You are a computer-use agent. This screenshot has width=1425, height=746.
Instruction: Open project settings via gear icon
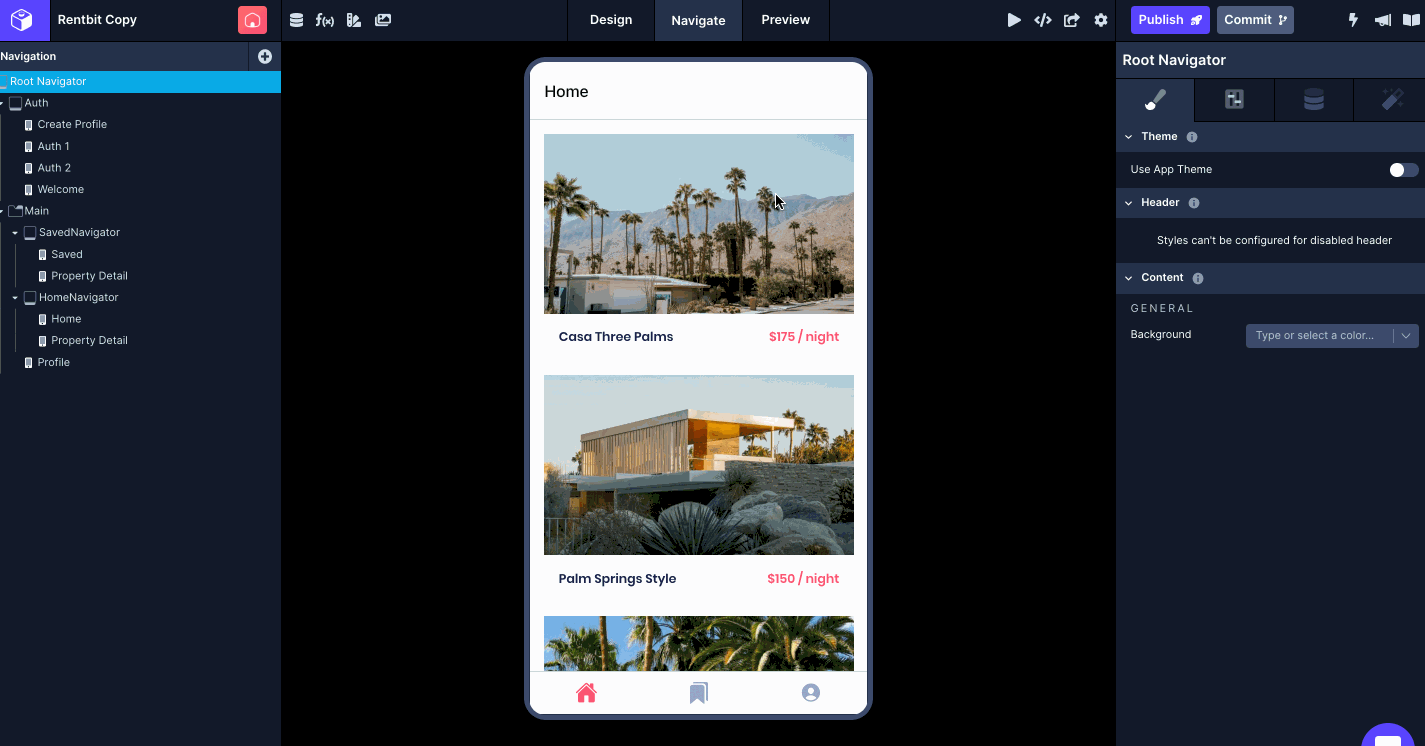click(1100, 19)
